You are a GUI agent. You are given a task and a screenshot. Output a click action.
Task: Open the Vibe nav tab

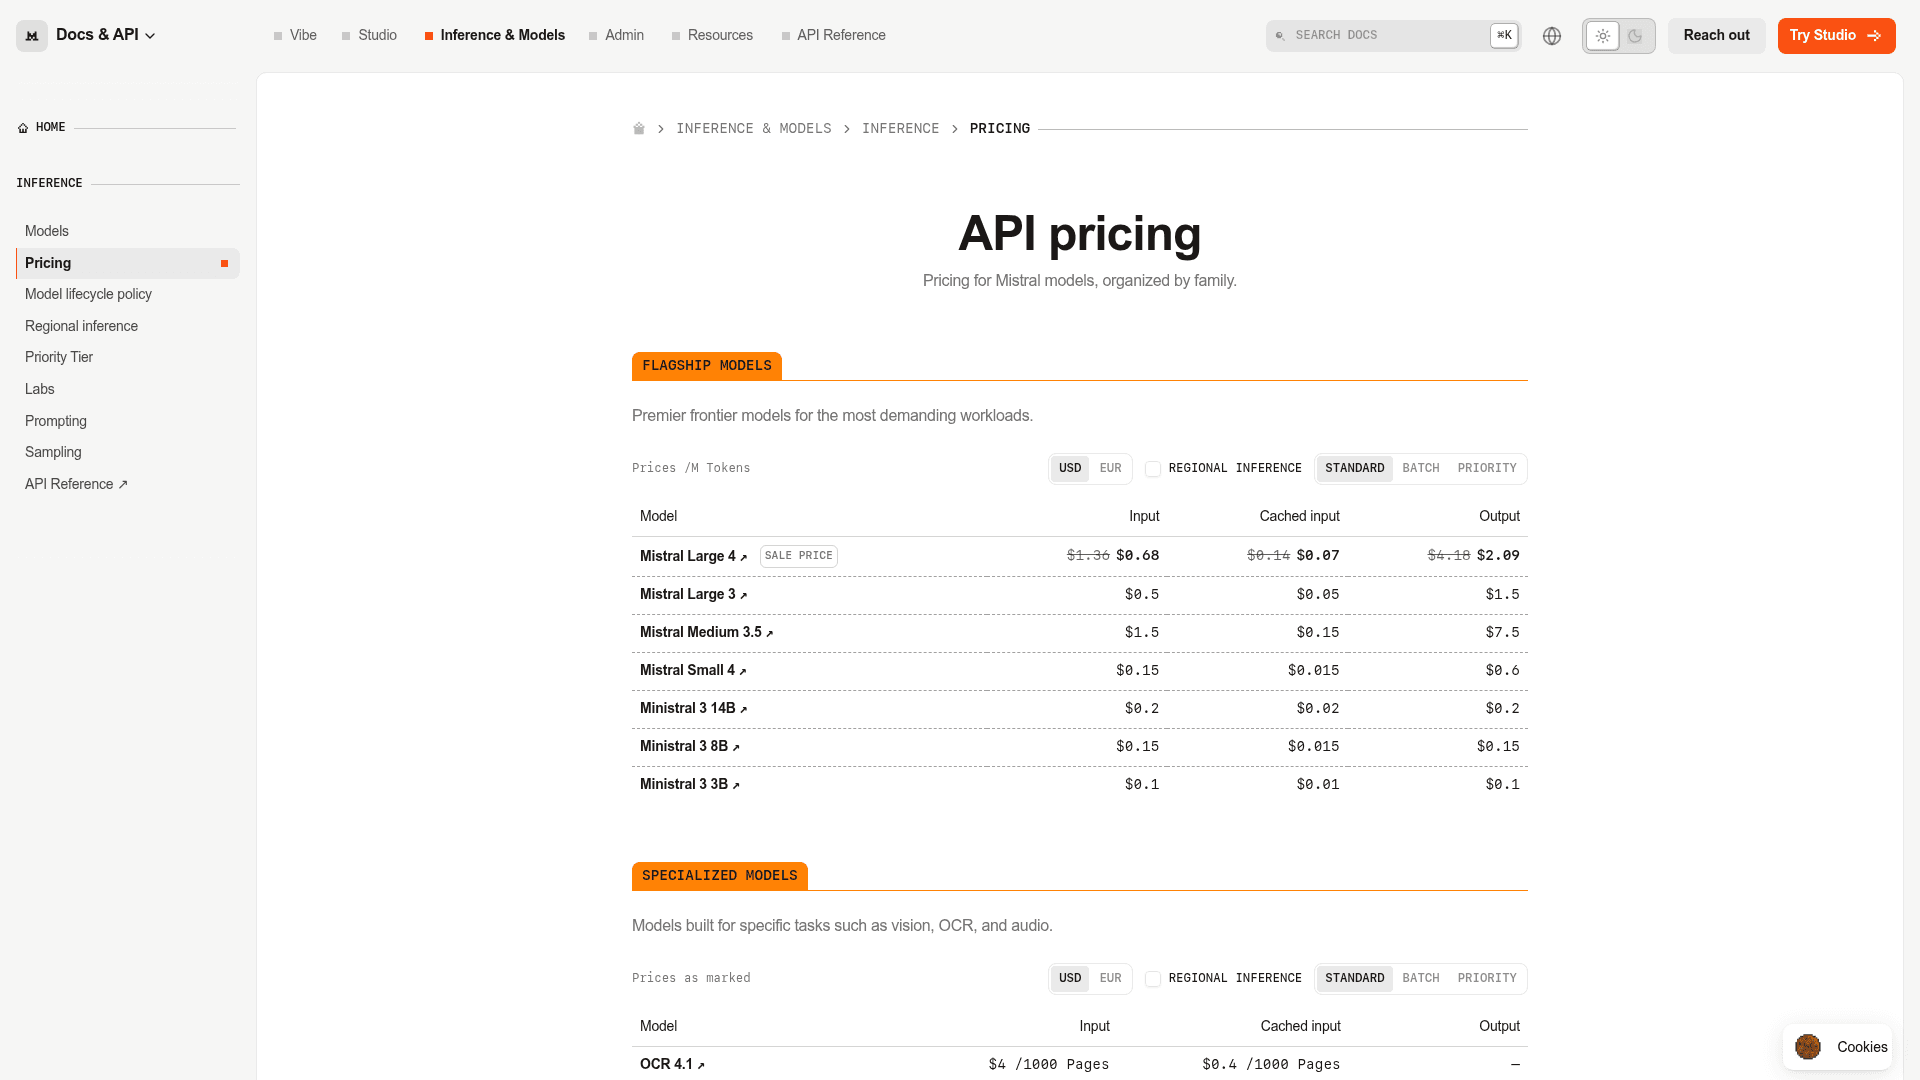pyautogui.click(x=295, y=35)
